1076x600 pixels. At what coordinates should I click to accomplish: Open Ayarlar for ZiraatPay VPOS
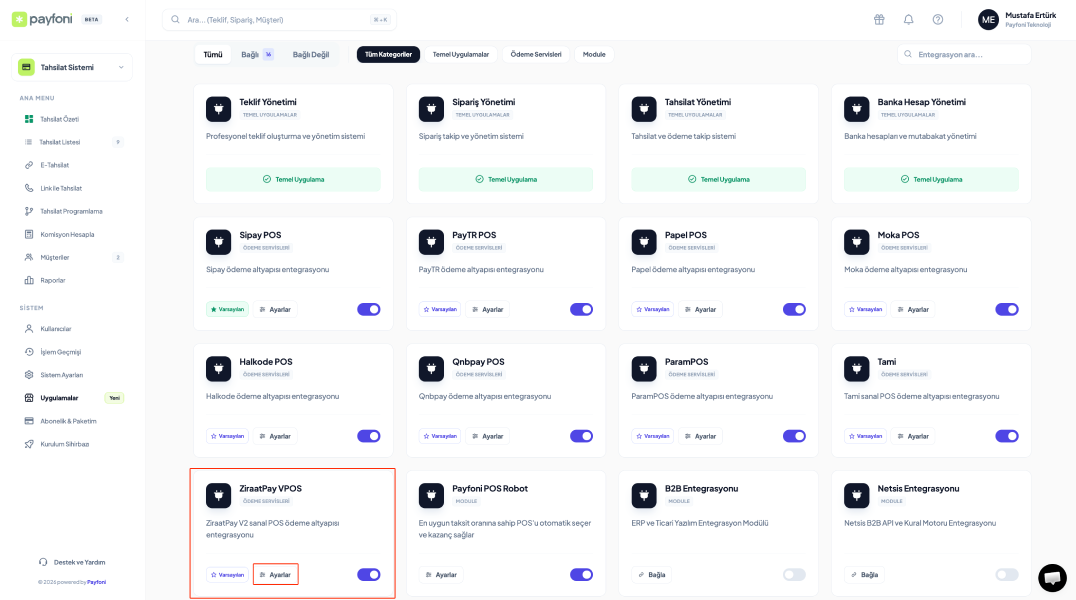click(276, 575)
